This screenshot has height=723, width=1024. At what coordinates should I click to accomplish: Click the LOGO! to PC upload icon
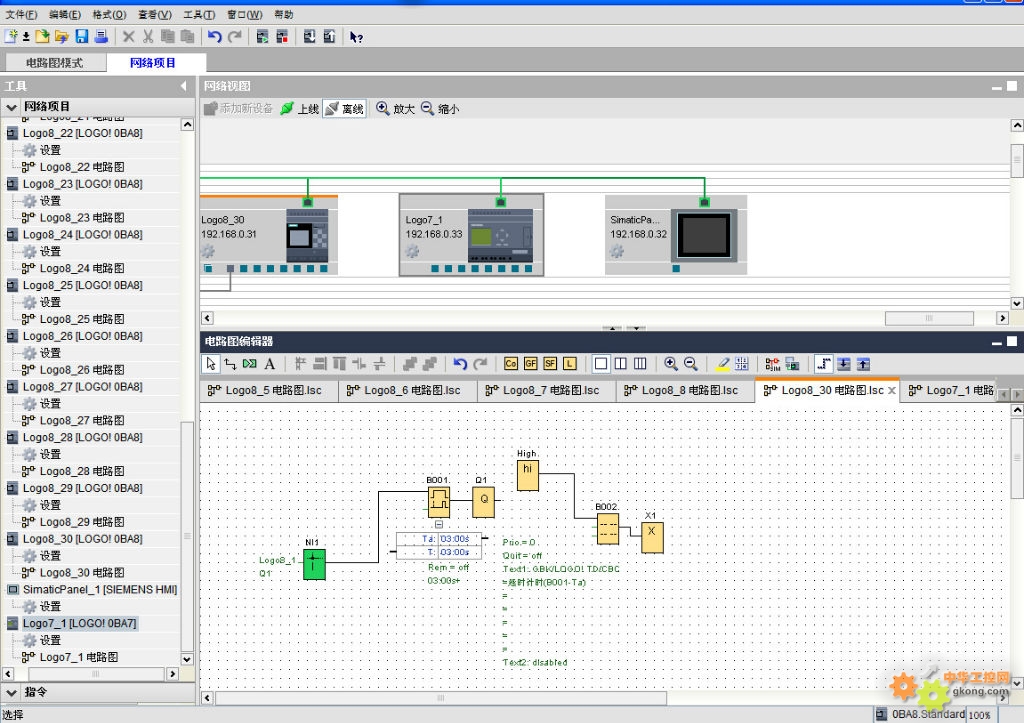pyautogui.click(x=329, y=37)
